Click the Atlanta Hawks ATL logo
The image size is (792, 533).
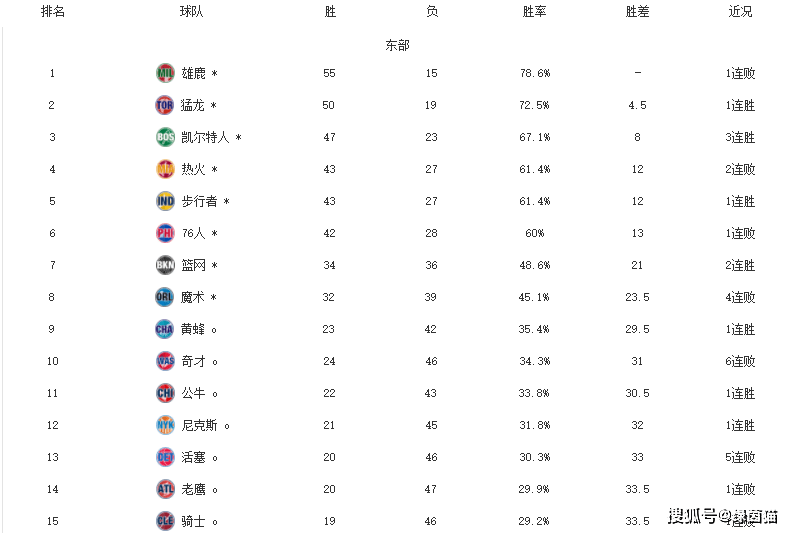[x=165, y=489]
